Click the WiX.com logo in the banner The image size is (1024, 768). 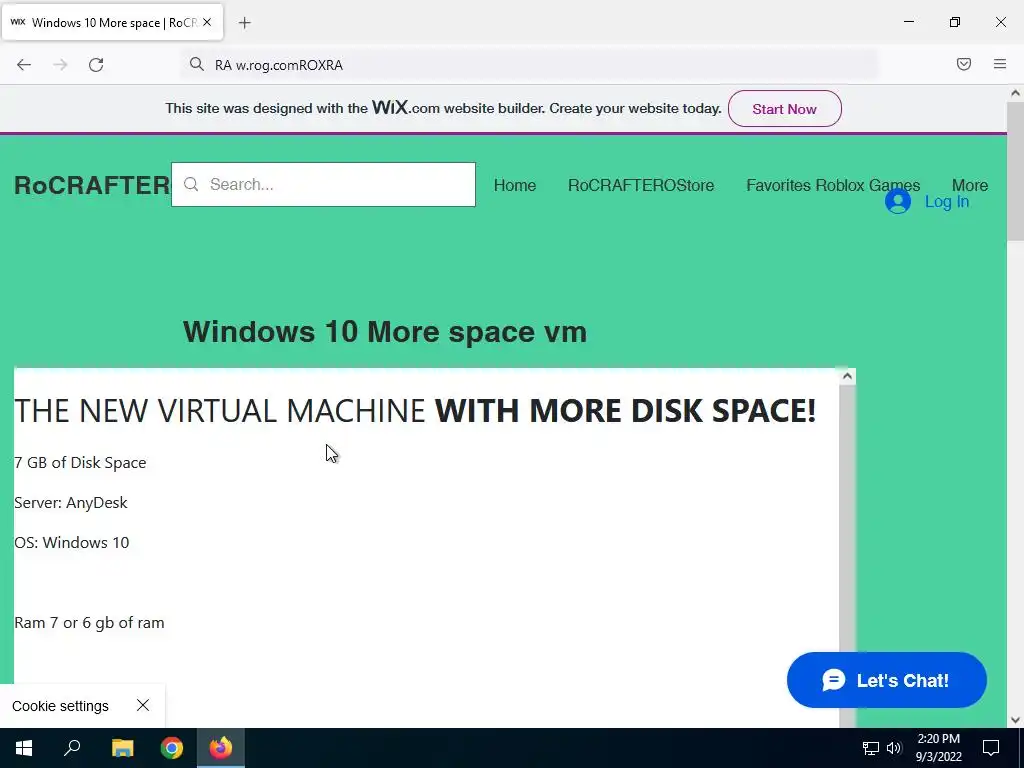[x=406, y=108]
